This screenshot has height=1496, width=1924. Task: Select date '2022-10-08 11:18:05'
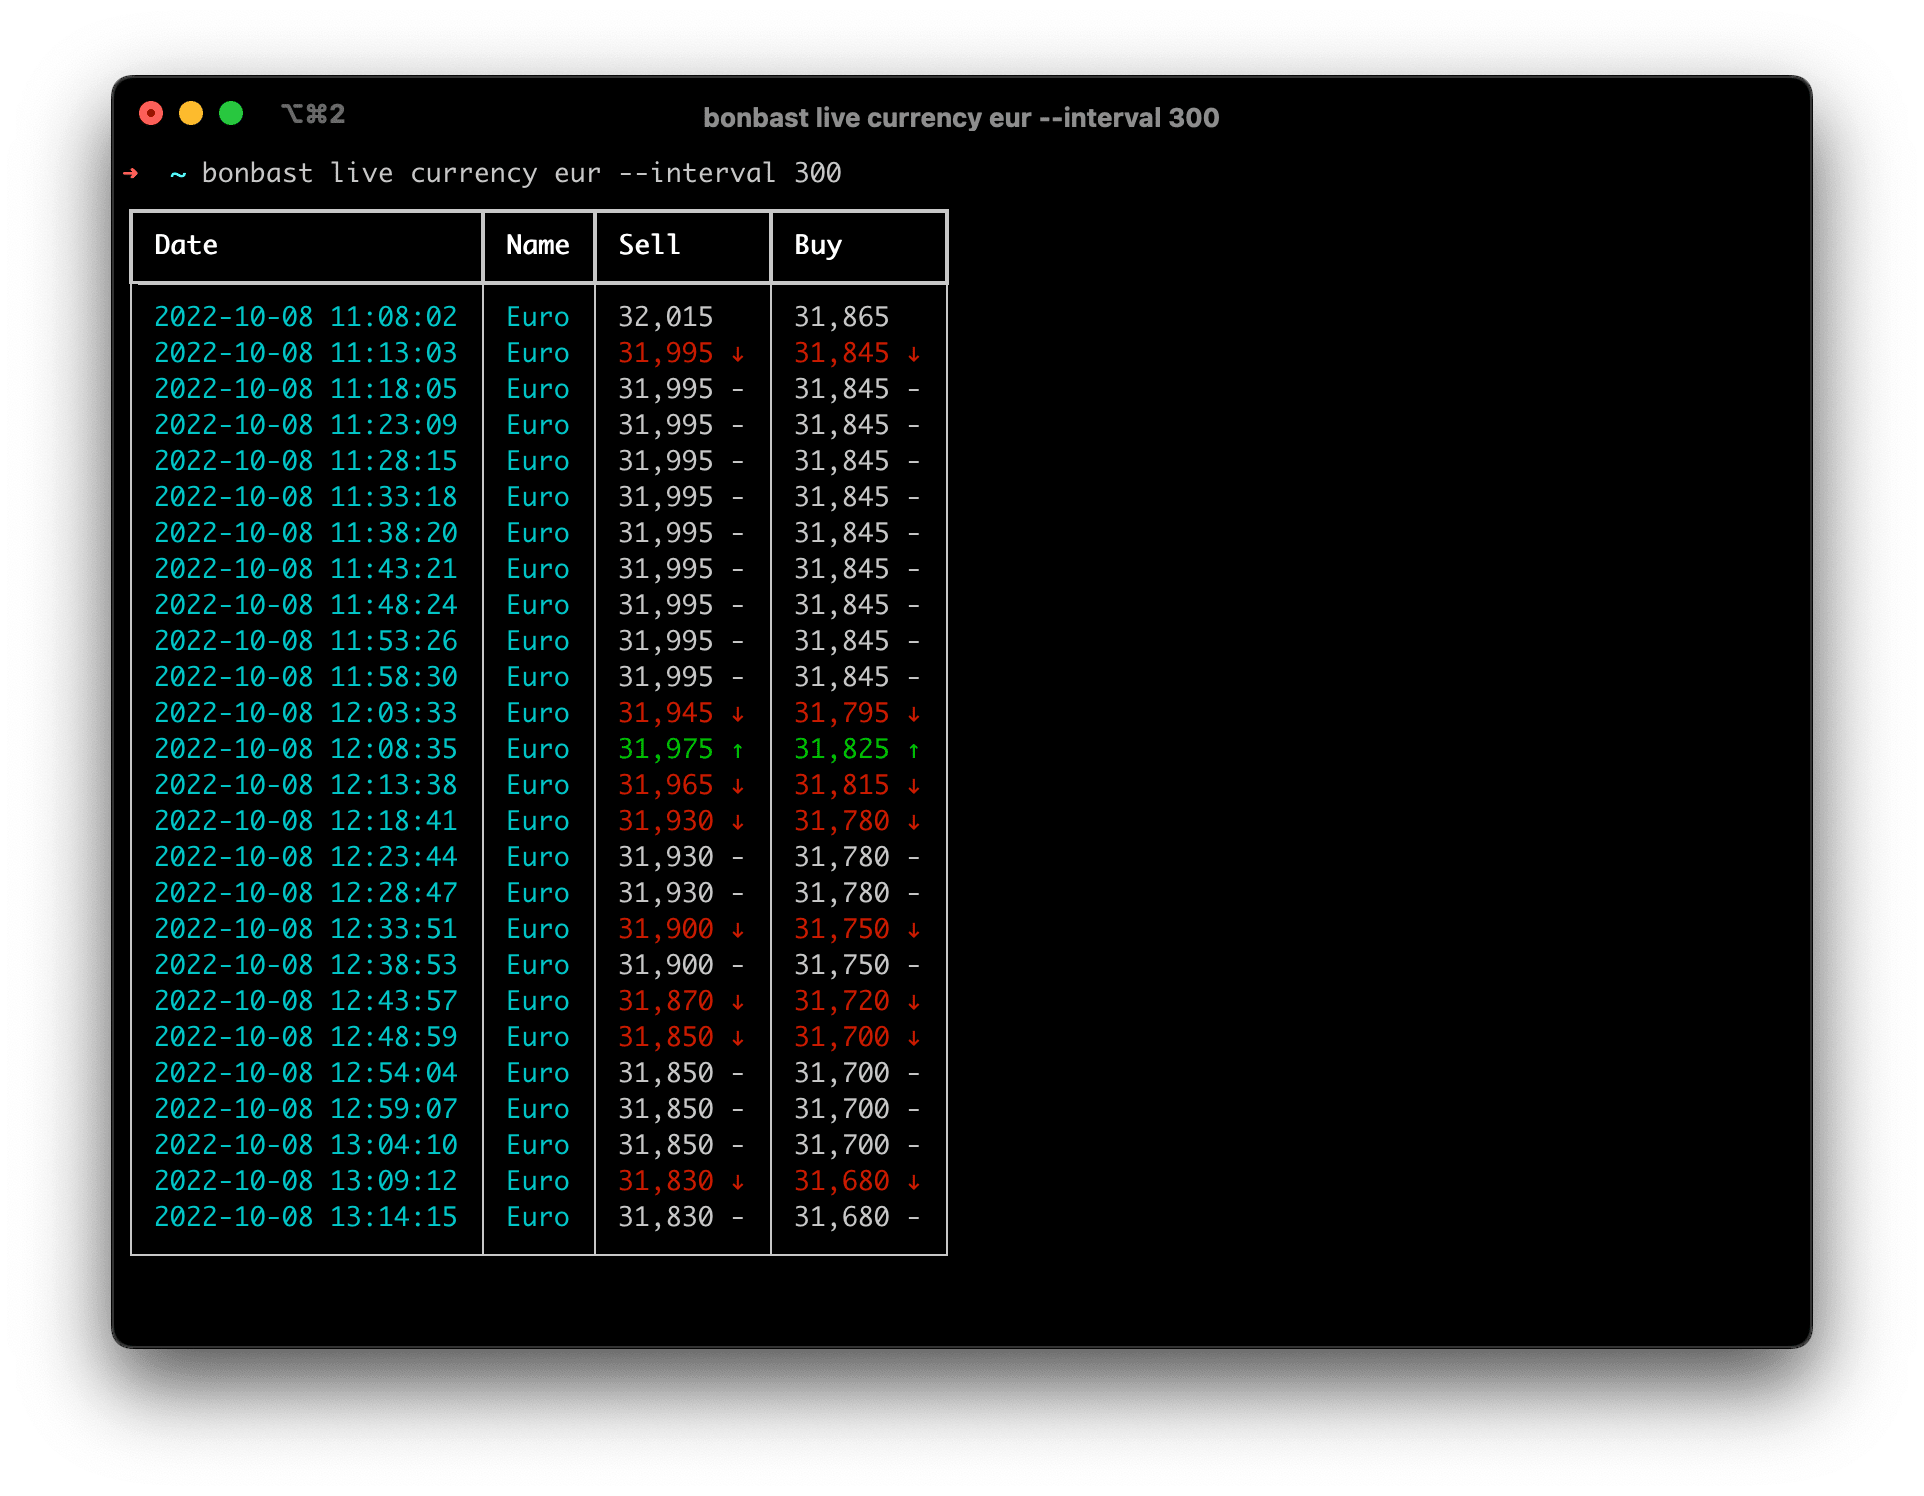point(306,389)
